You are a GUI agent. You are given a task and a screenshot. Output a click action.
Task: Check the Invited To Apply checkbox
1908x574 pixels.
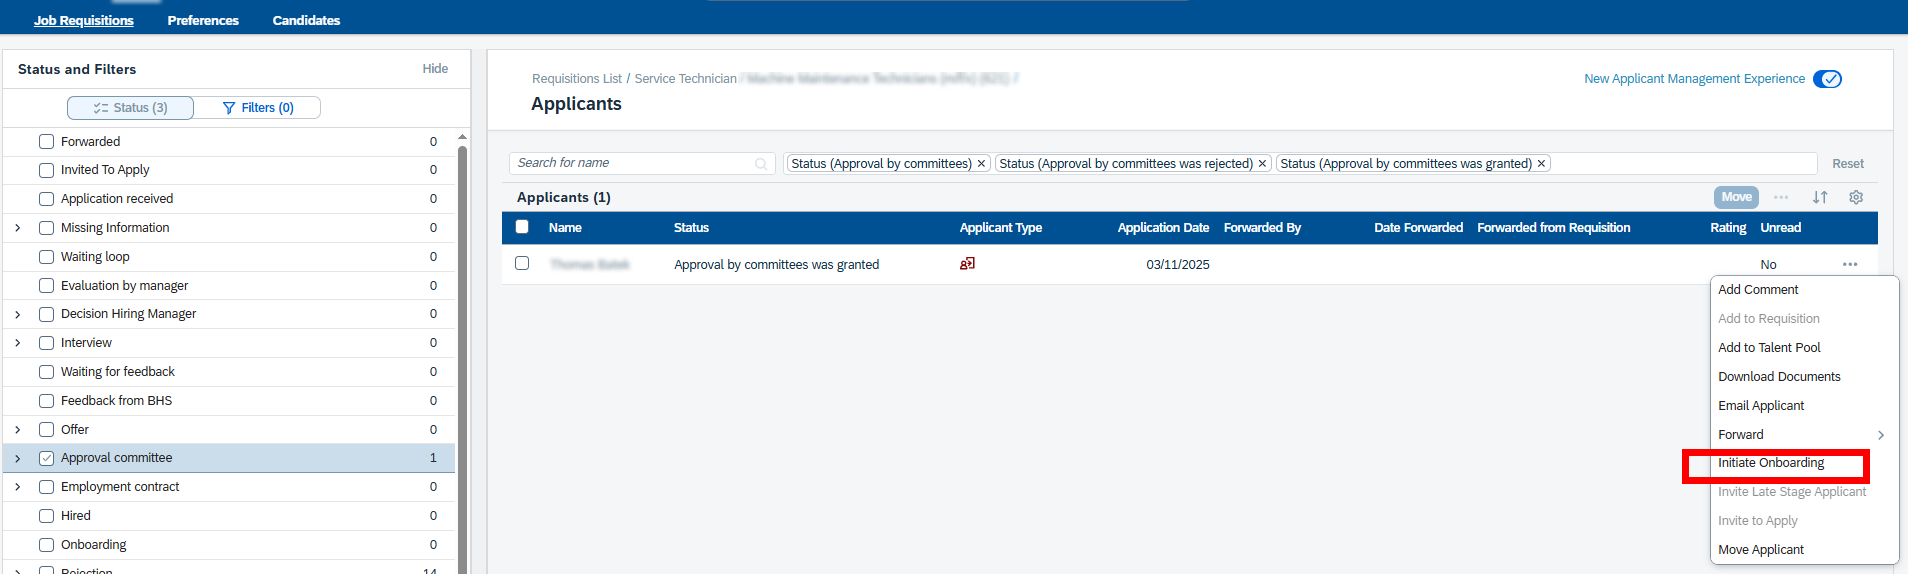pos(46,170)
